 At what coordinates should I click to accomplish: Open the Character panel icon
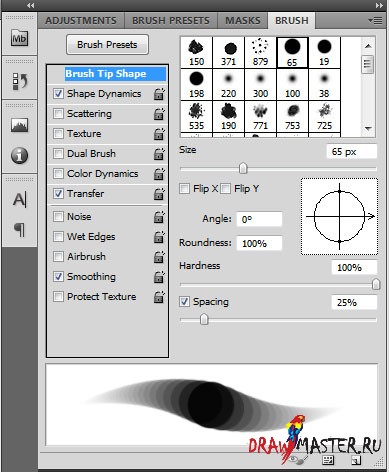pyautogui.click(x=19, y=200)
